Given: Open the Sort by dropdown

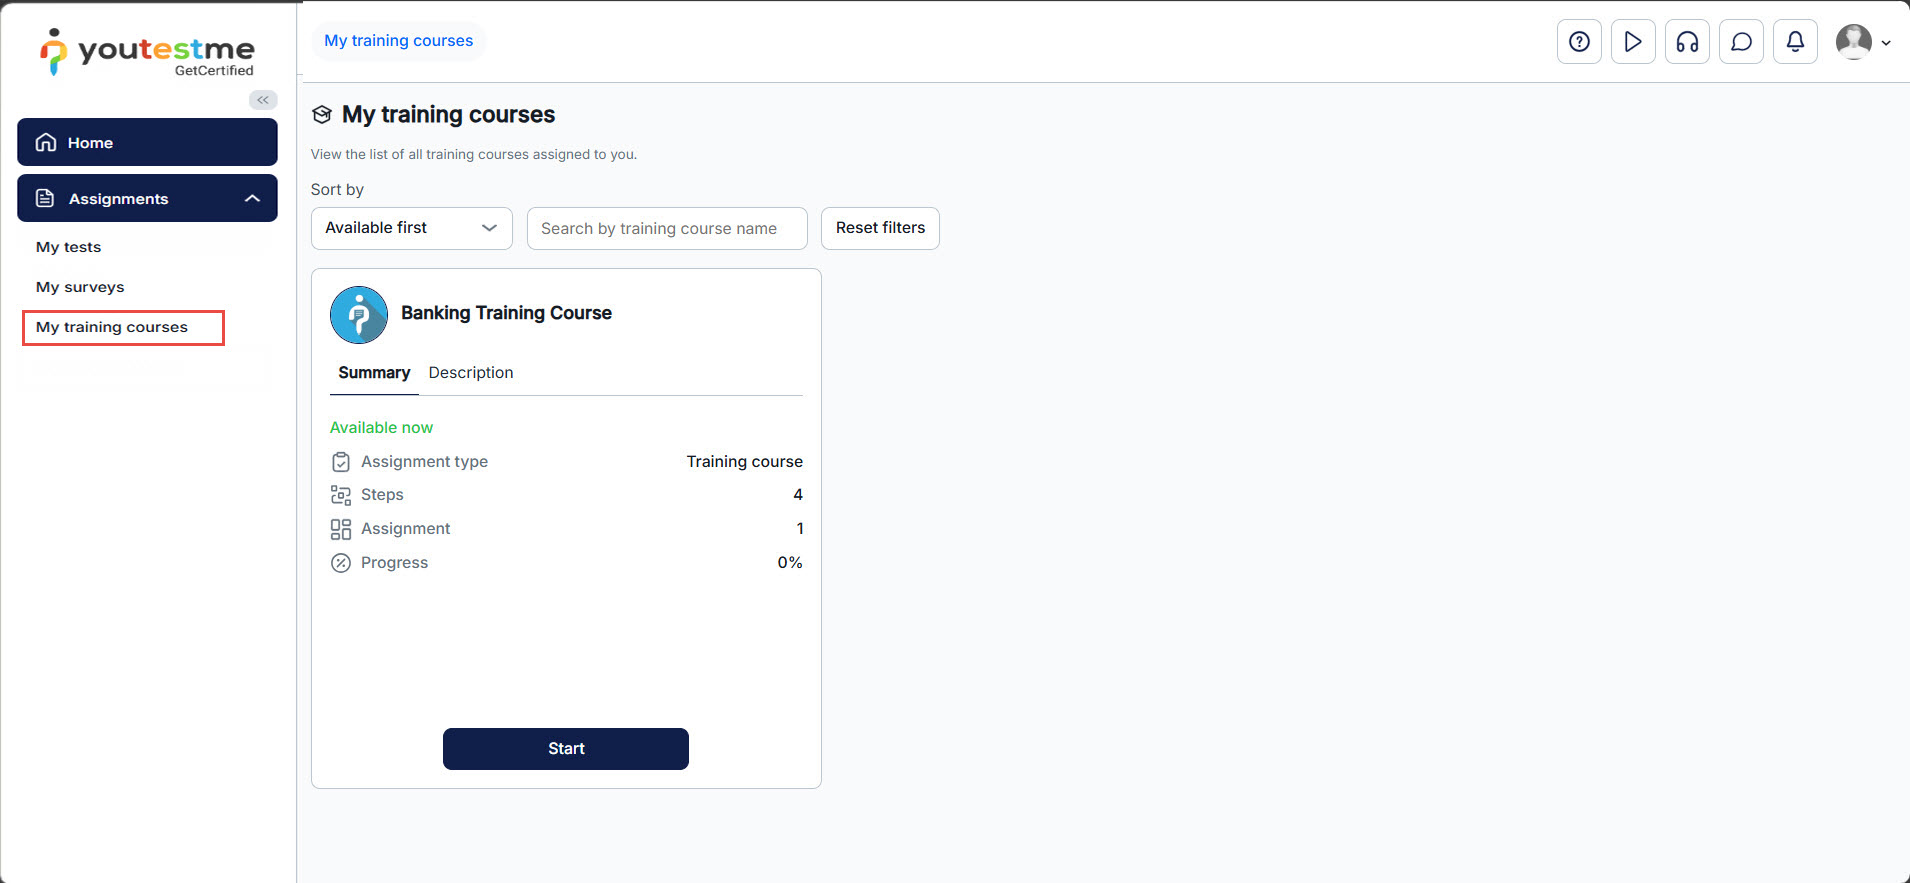Looking at the screenshot, I should (411, 228).
